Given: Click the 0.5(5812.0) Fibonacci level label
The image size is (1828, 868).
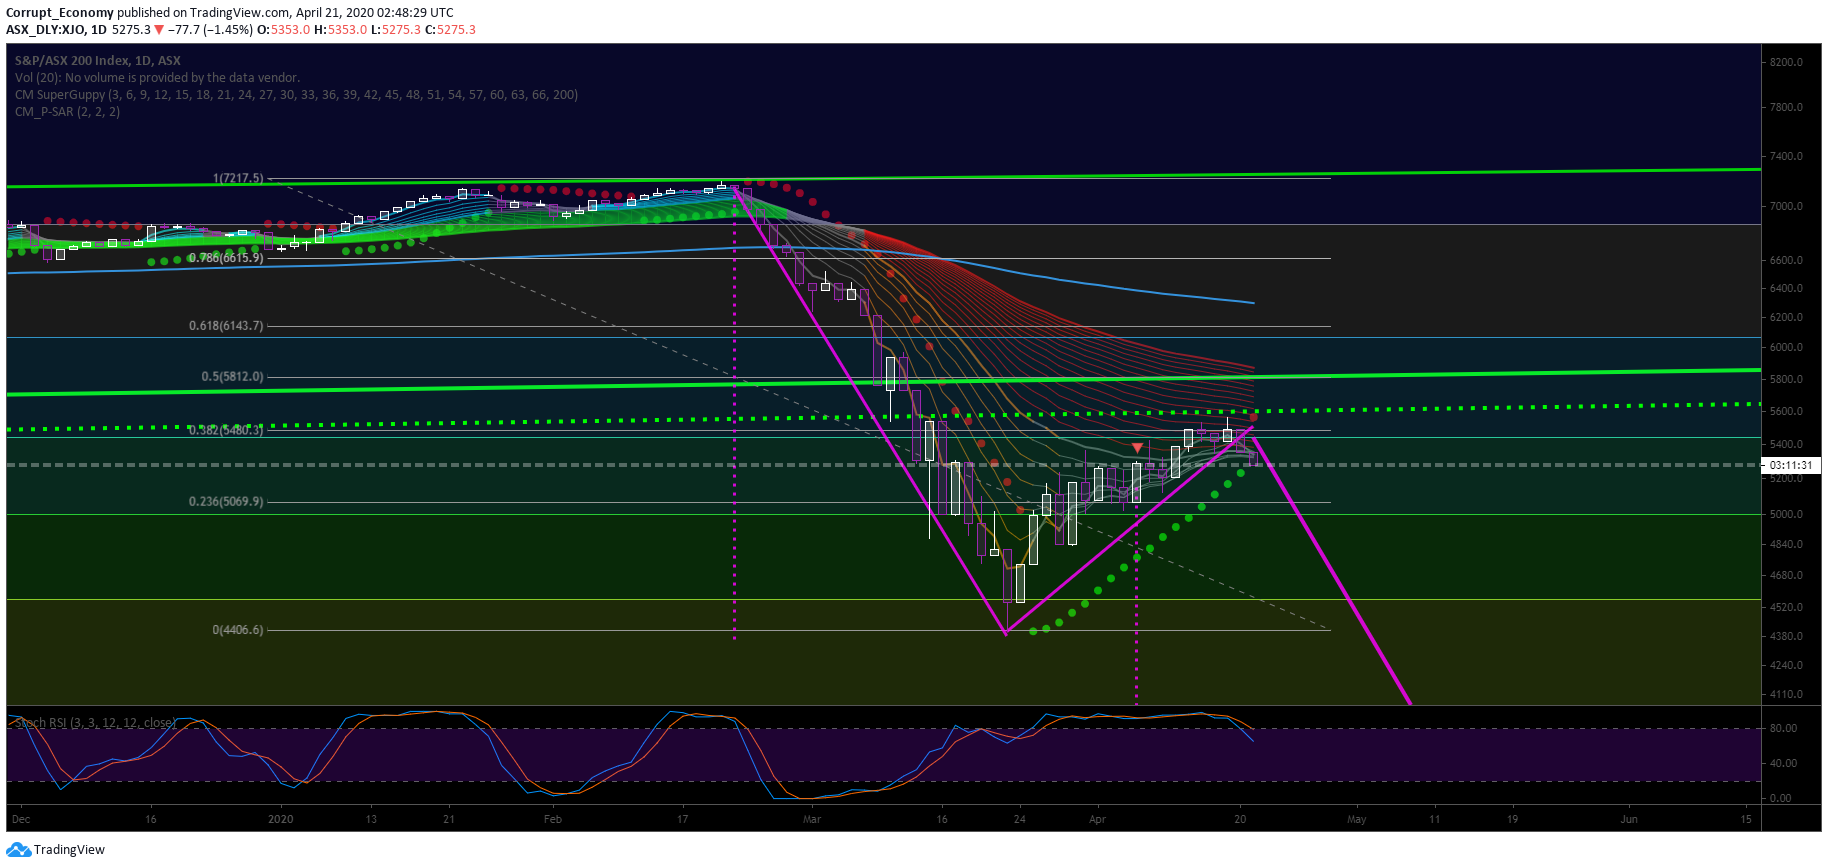Looking at the screenshot, I should click(x=232, y=377).
